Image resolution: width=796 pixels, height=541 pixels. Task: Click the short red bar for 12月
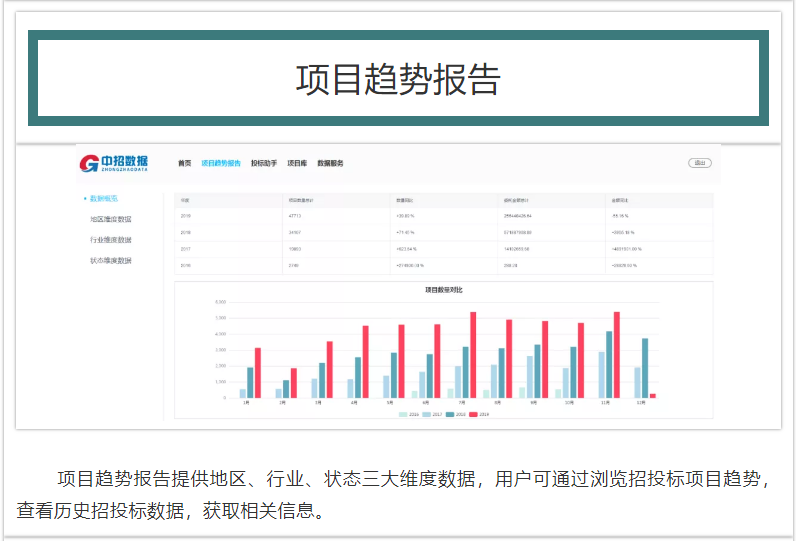tap(653, 395)
